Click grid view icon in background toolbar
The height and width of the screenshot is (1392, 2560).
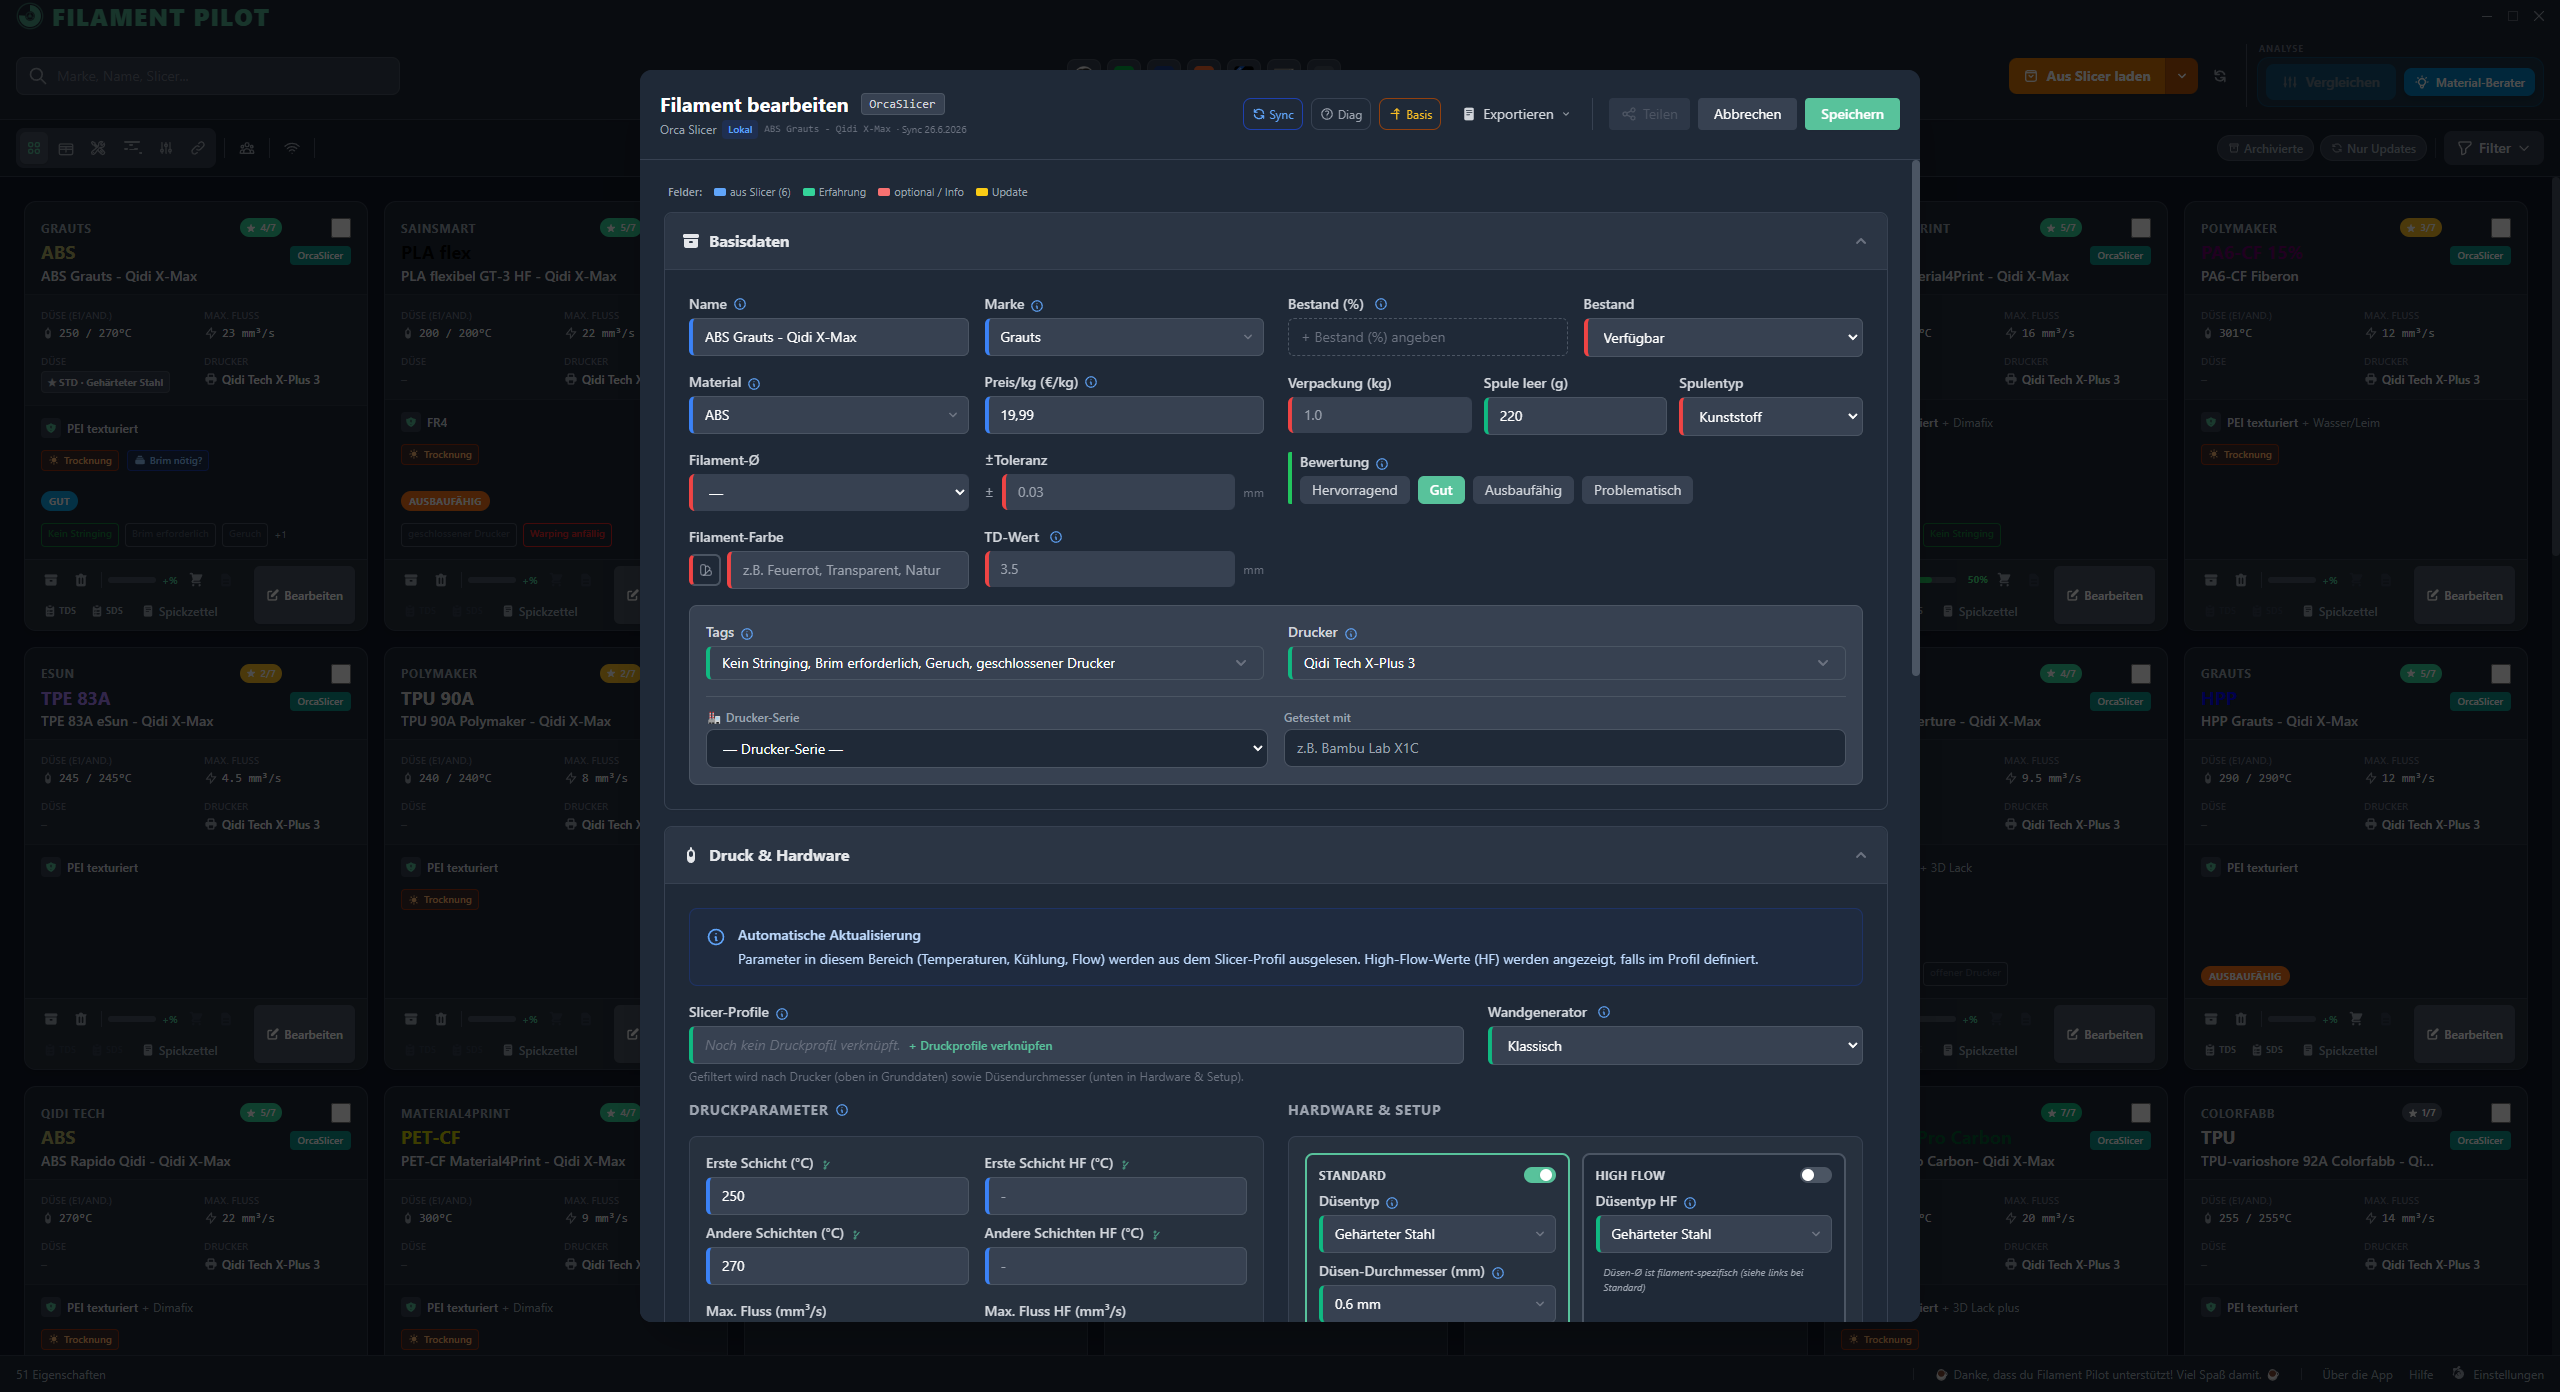tap(34, 148)
